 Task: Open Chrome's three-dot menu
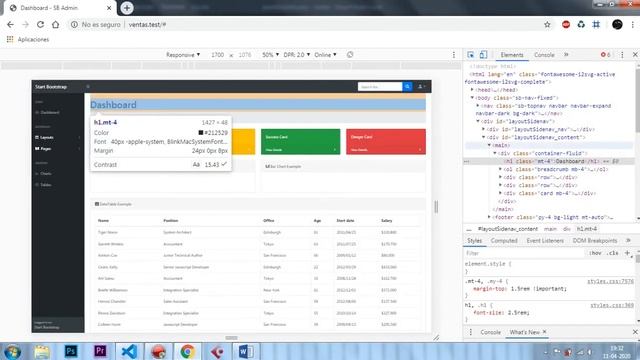coord(633,24)
